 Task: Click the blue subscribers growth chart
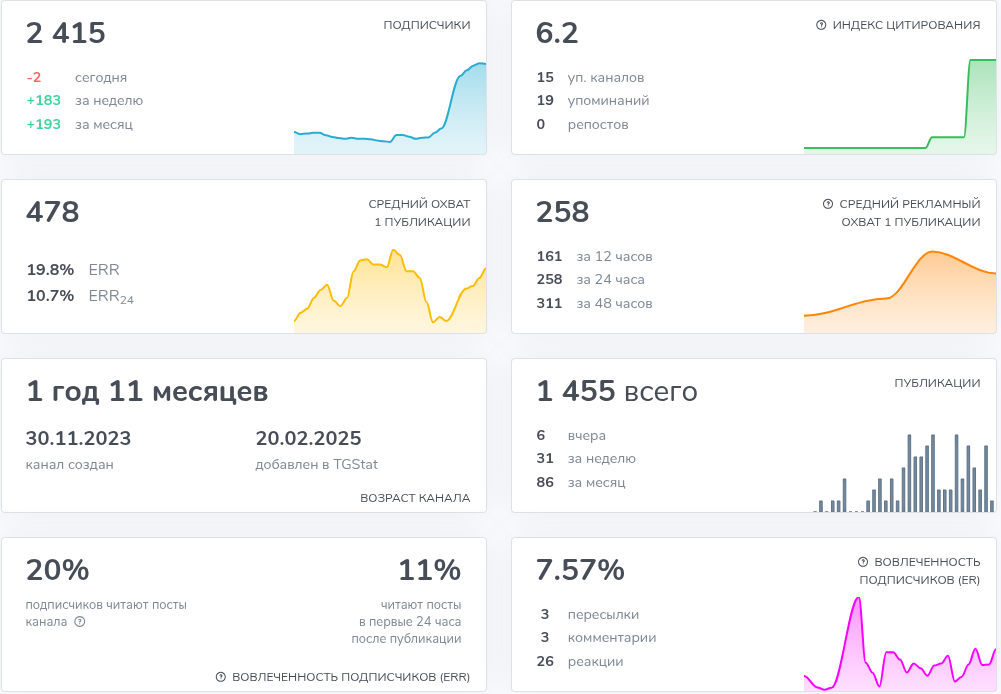point(390,110)
